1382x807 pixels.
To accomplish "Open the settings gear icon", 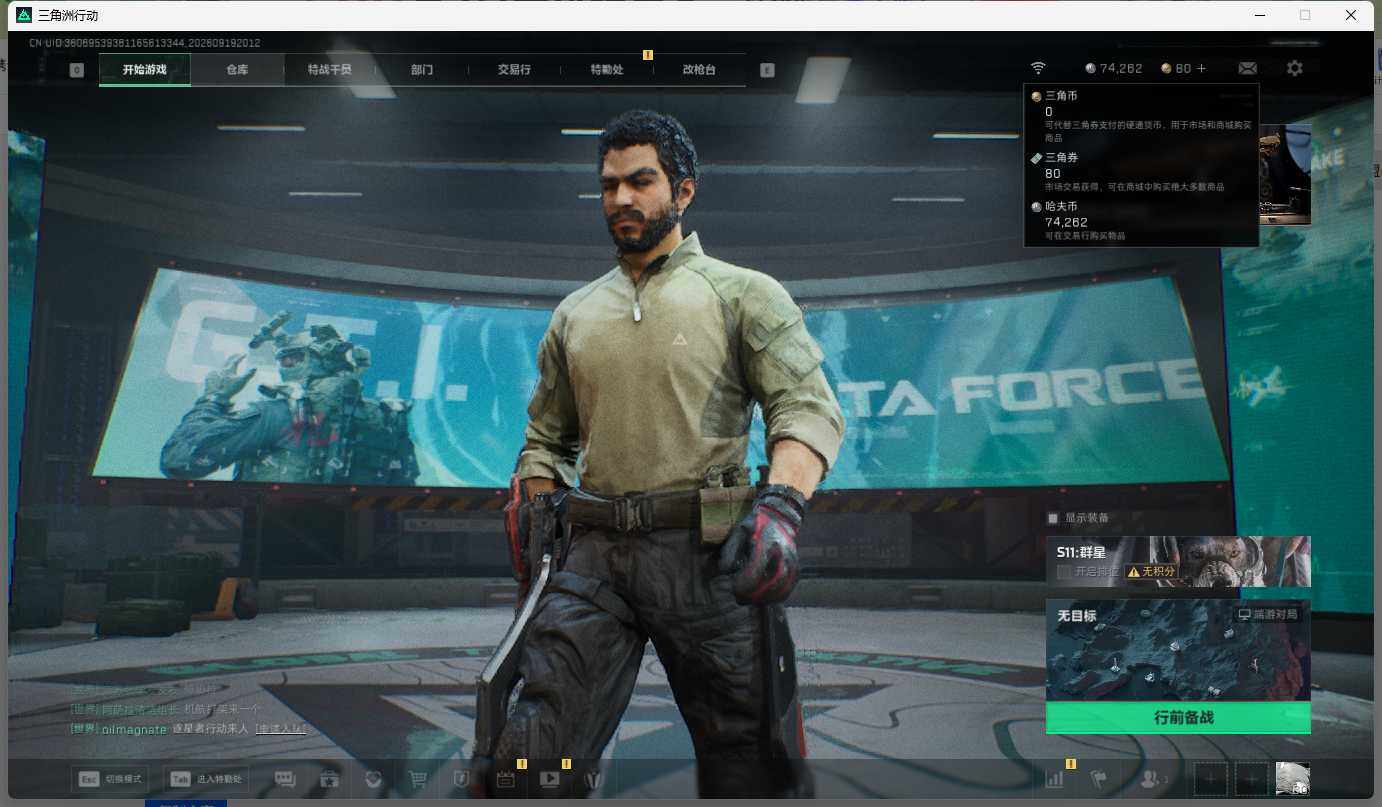I will point(1295,68).
